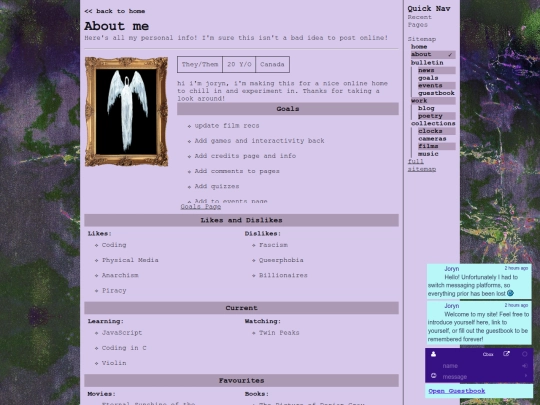Click 'Violin' under Learning
This screenshot has width=540, height=405.
[x=114, y=363]
